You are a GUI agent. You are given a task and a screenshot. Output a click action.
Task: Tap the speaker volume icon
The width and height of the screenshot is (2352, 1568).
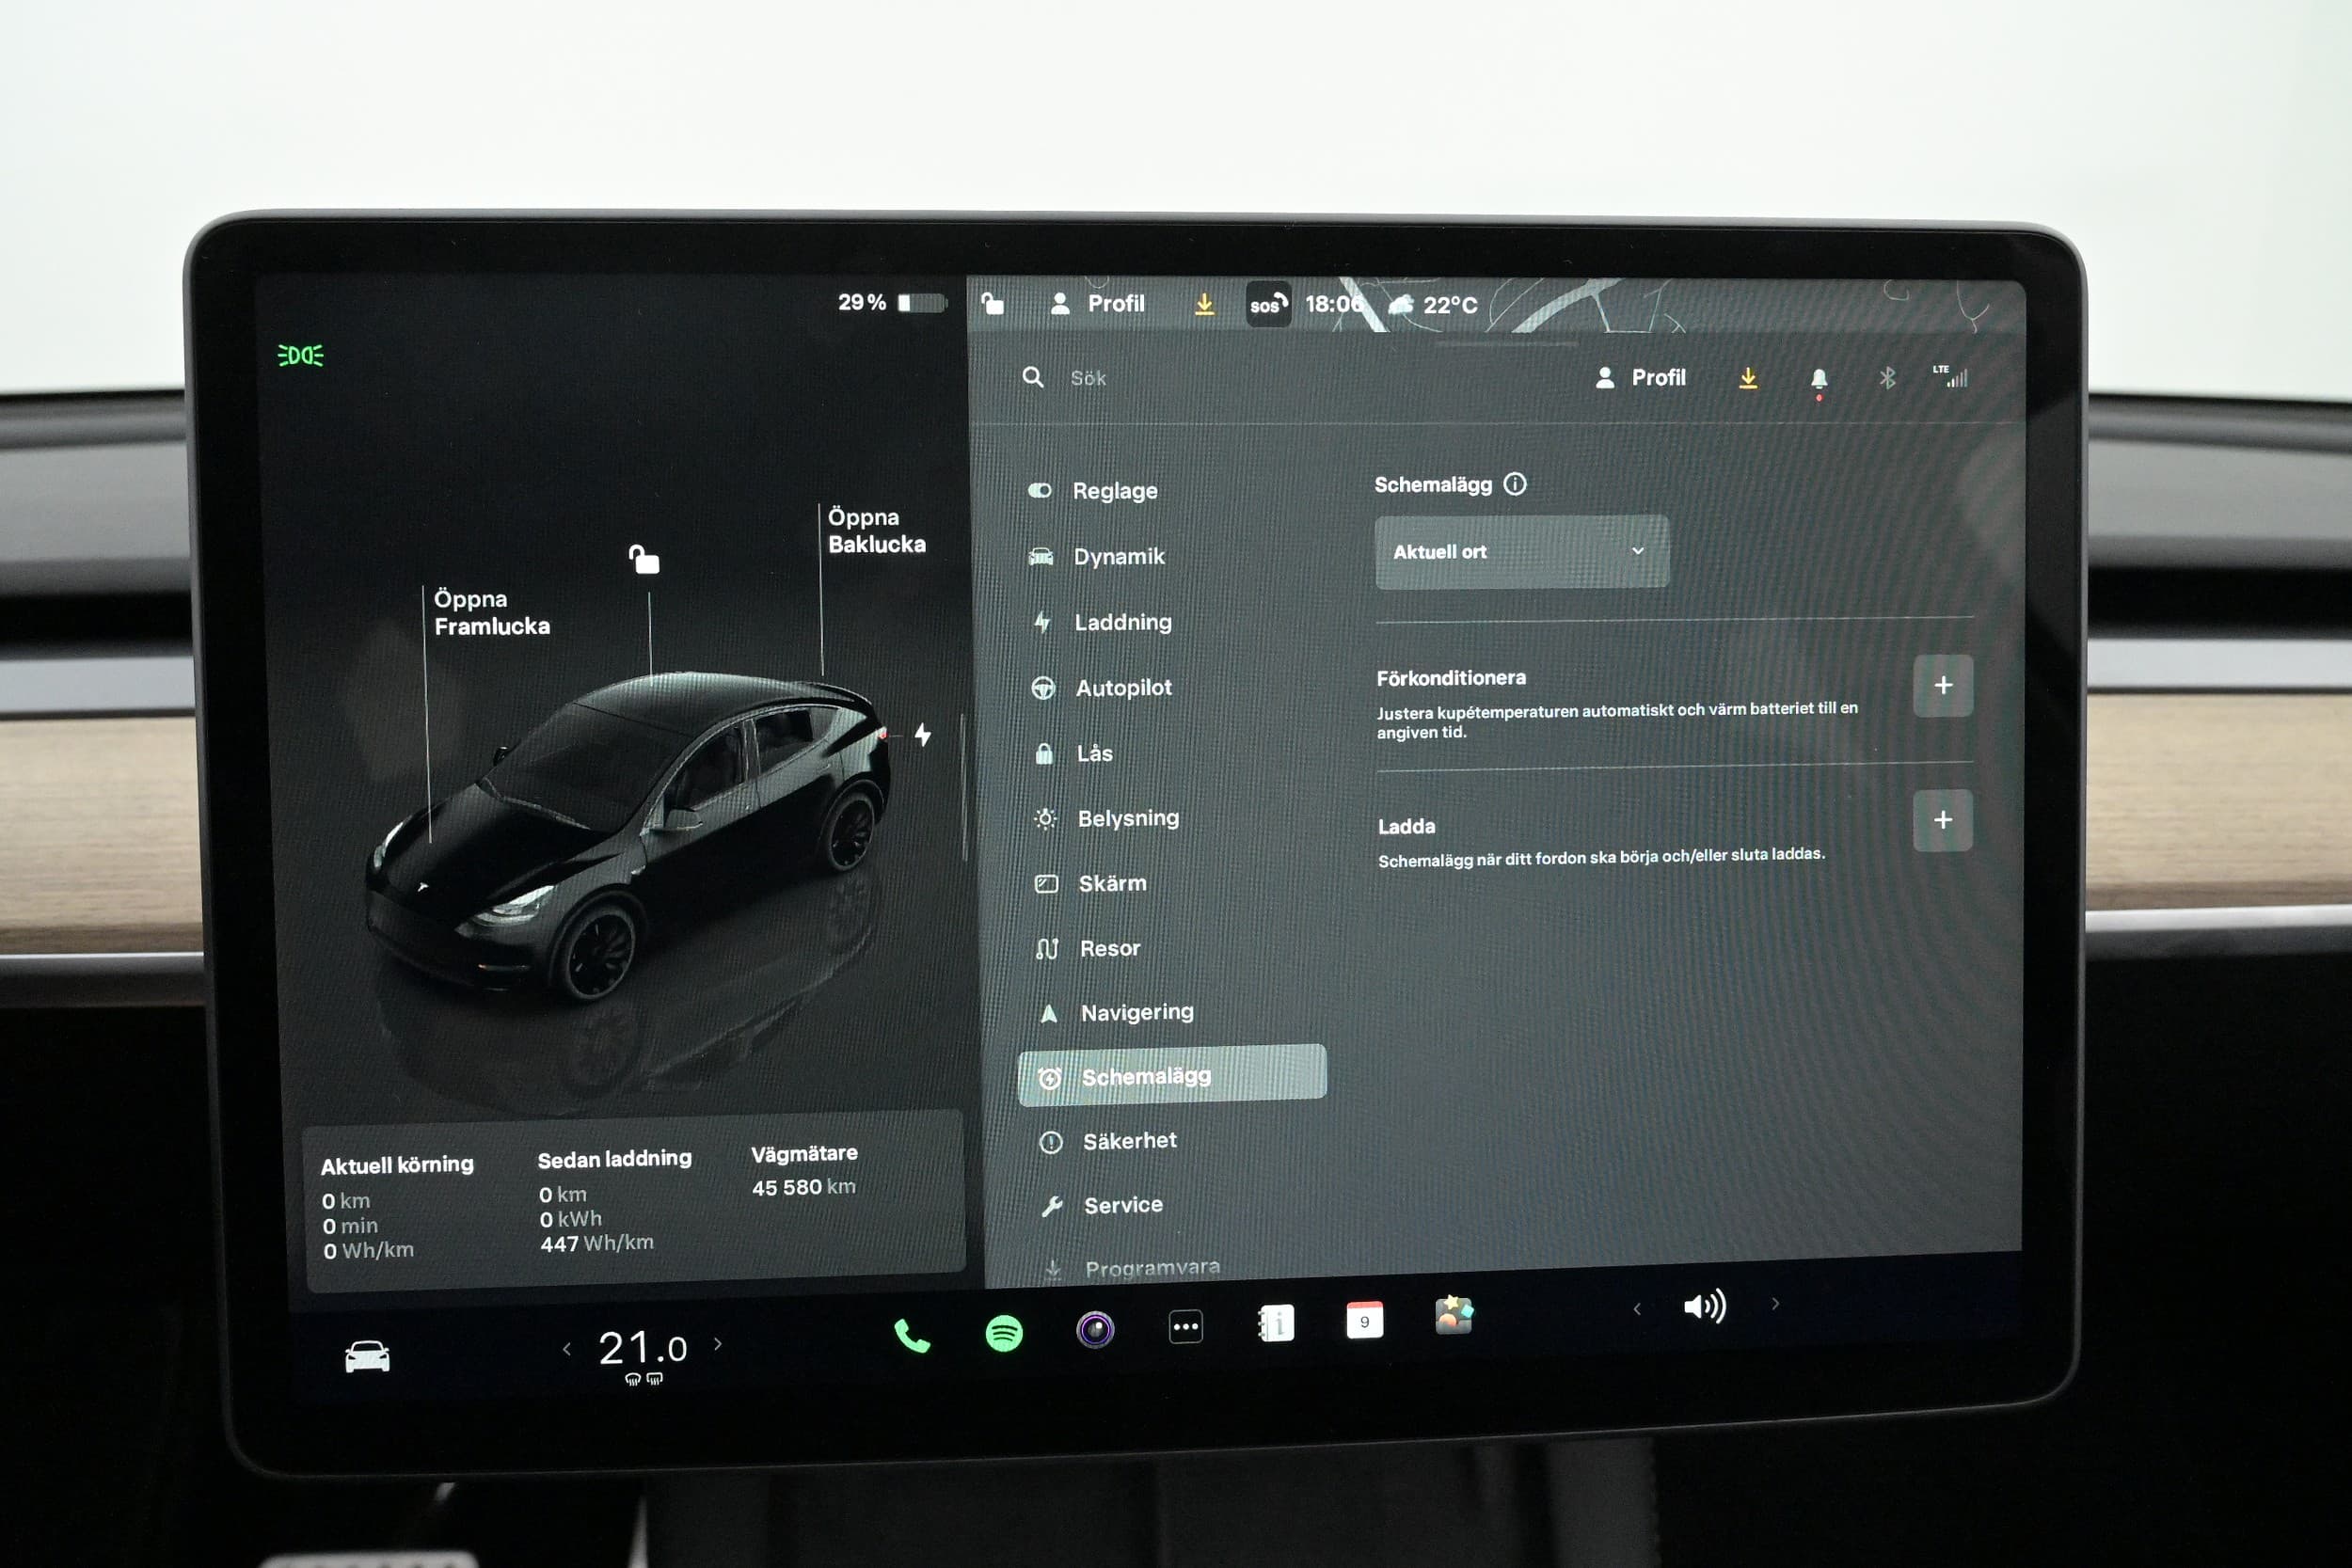coord(1705,1306)
